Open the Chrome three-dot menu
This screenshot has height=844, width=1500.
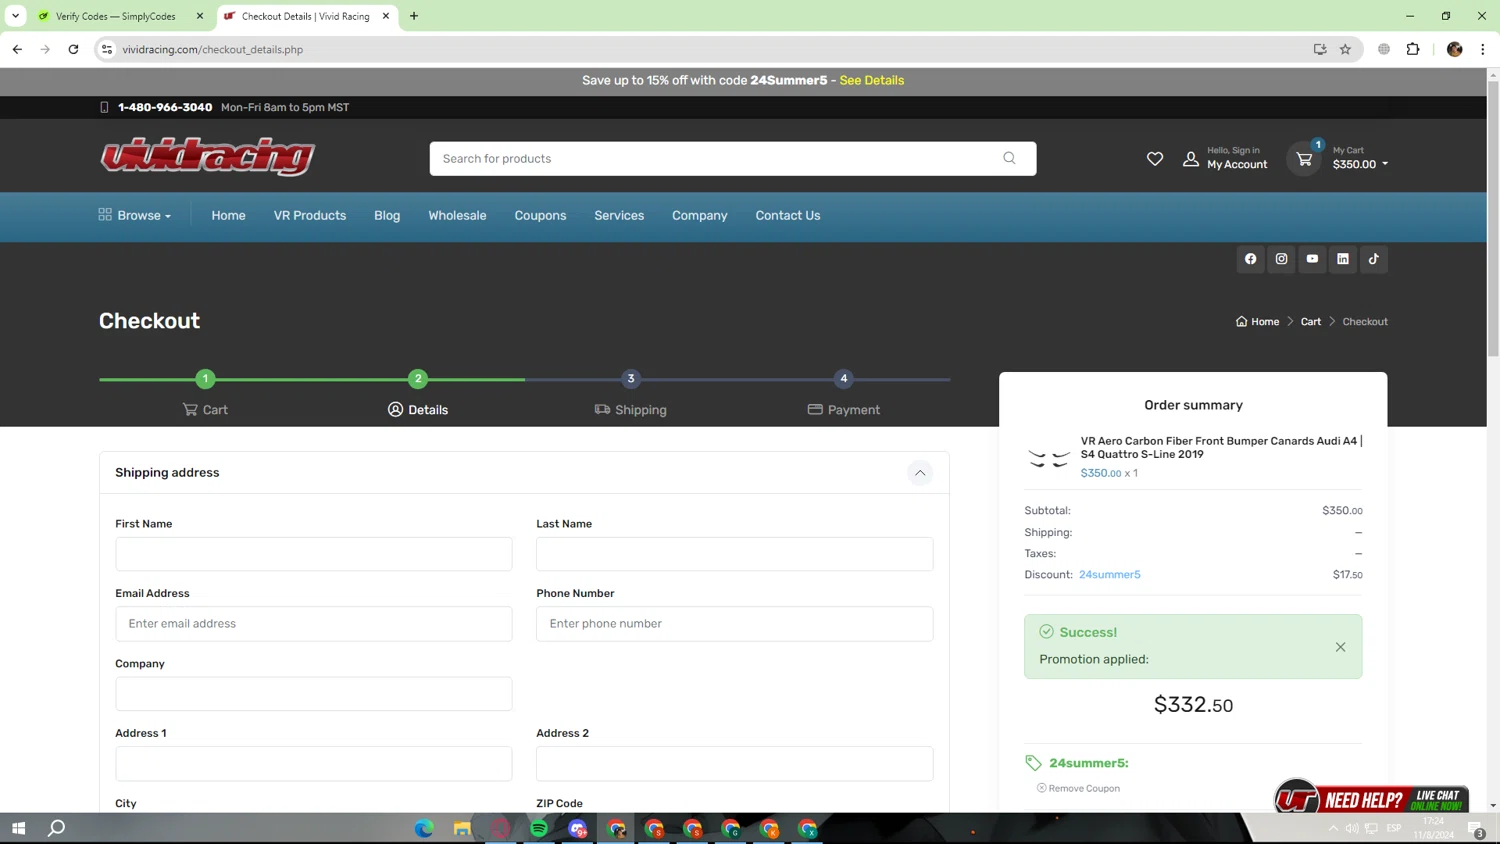[x=1483, y=49]
